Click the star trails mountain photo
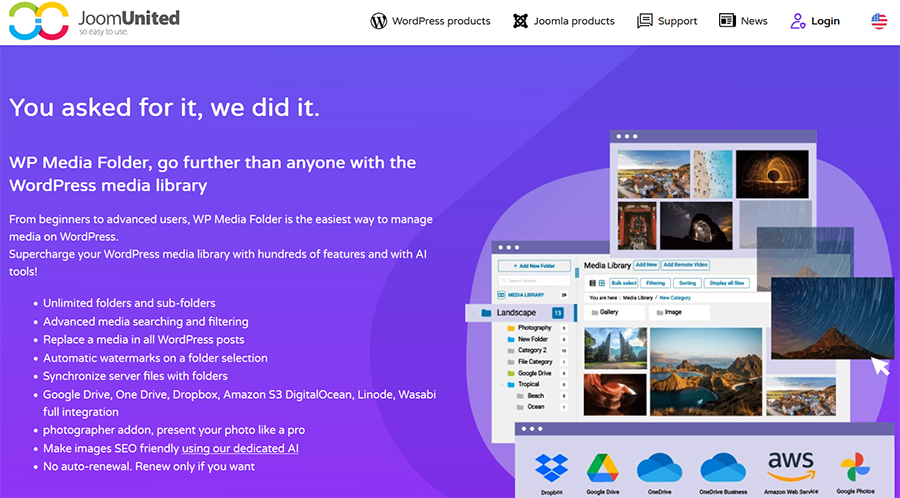 tap(832, 318)
